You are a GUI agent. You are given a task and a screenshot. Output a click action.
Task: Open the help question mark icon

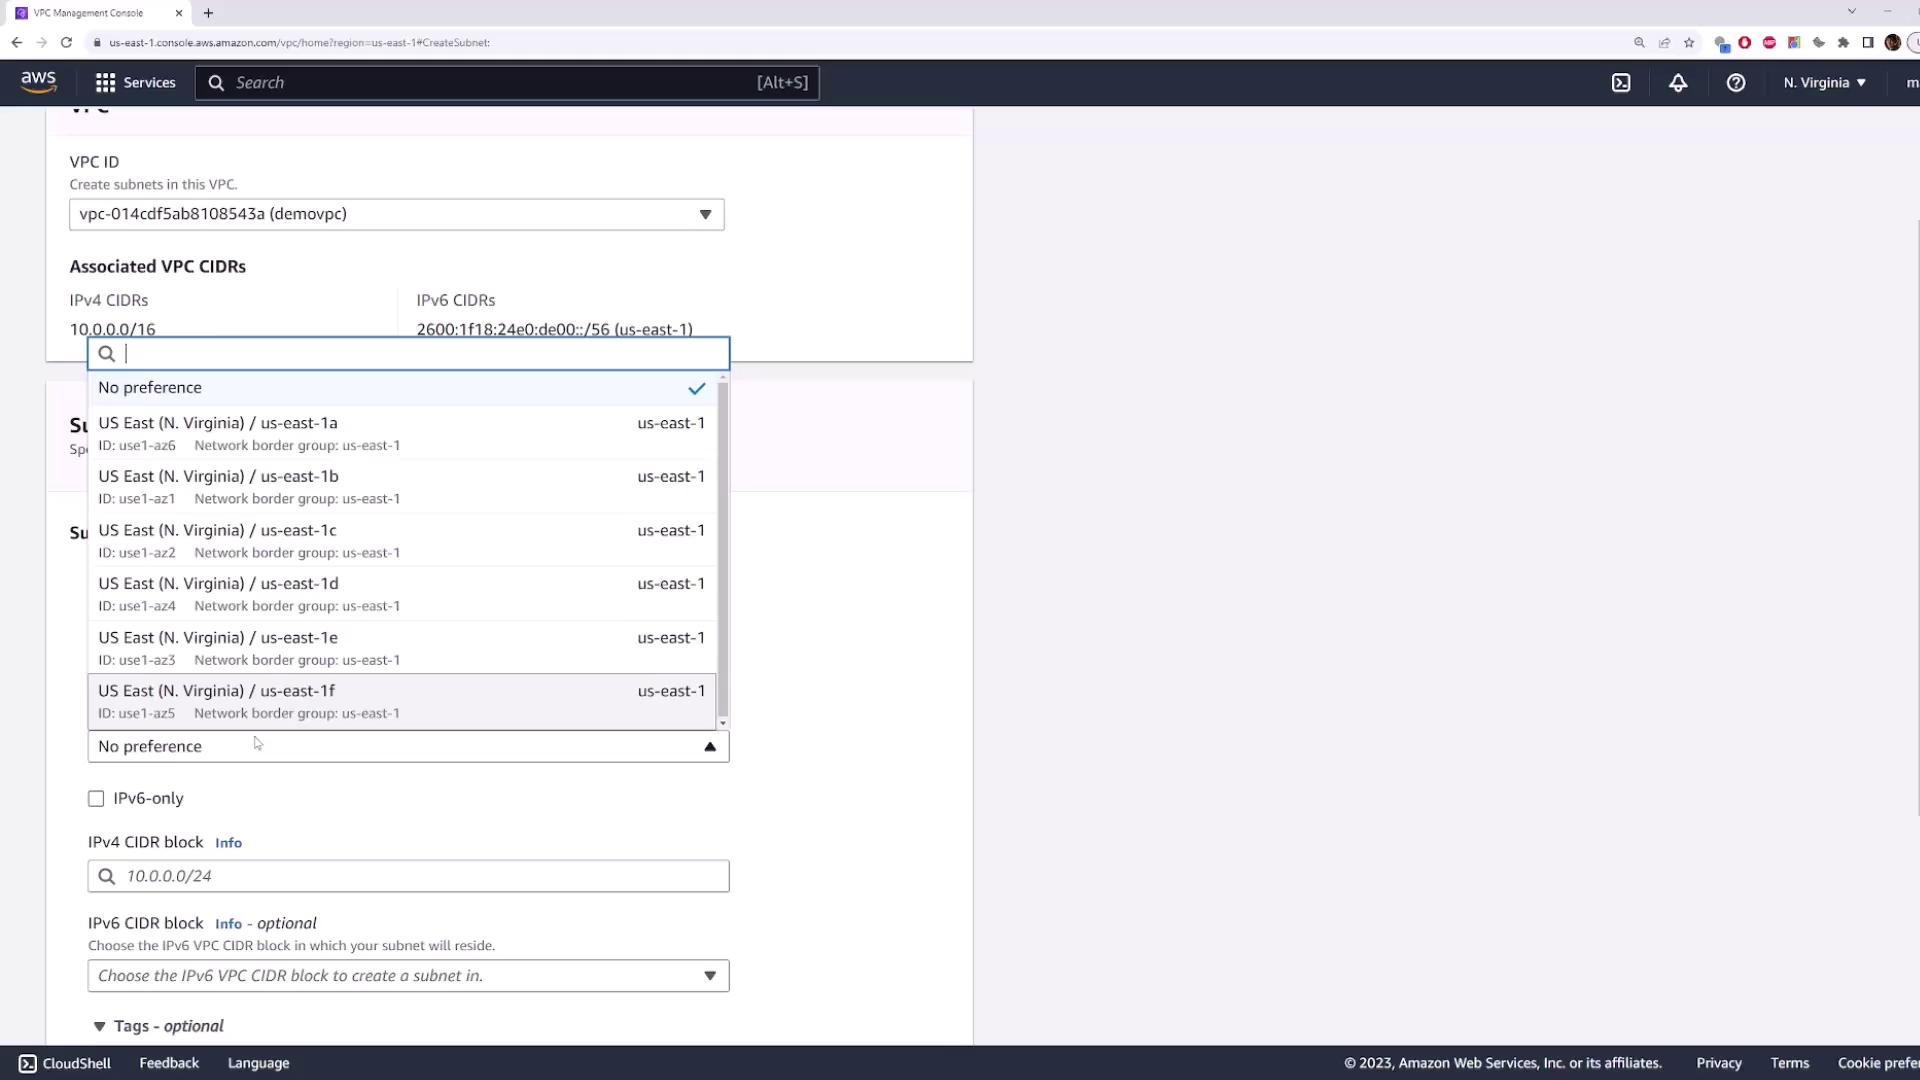click(x=1736, y=83)
